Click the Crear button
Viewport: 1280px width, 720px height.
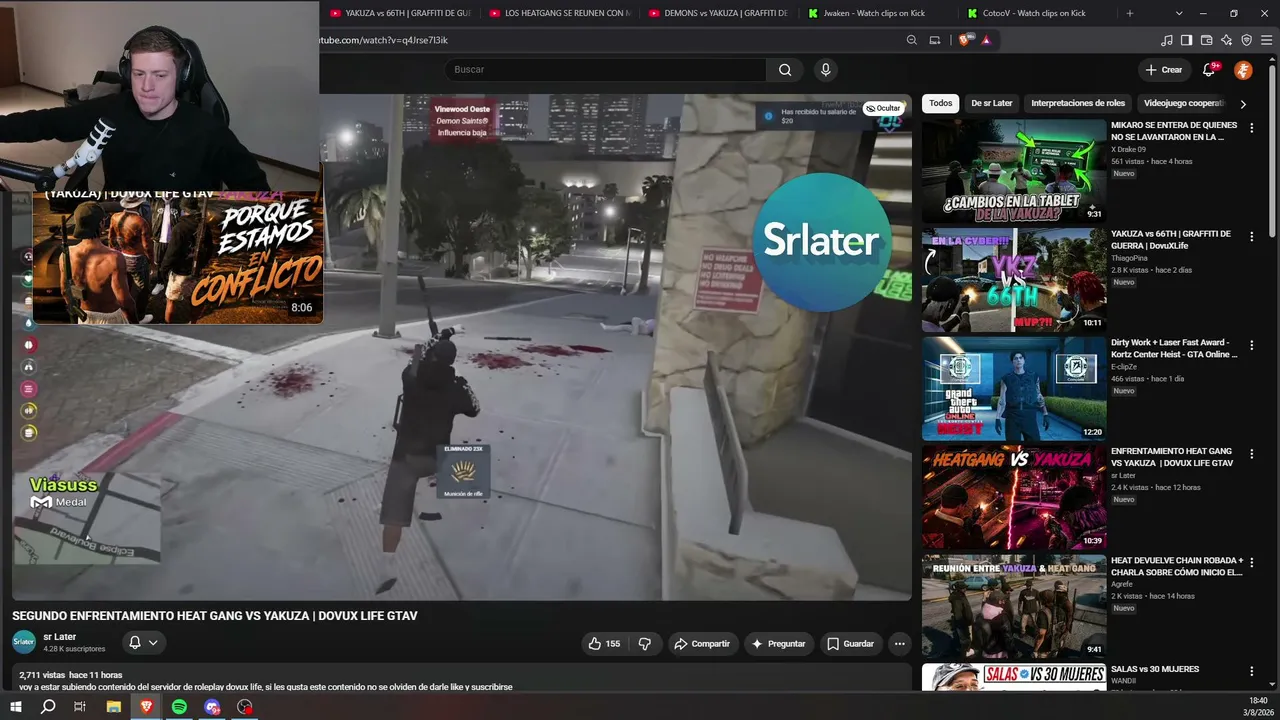[x=1164, y=70]
